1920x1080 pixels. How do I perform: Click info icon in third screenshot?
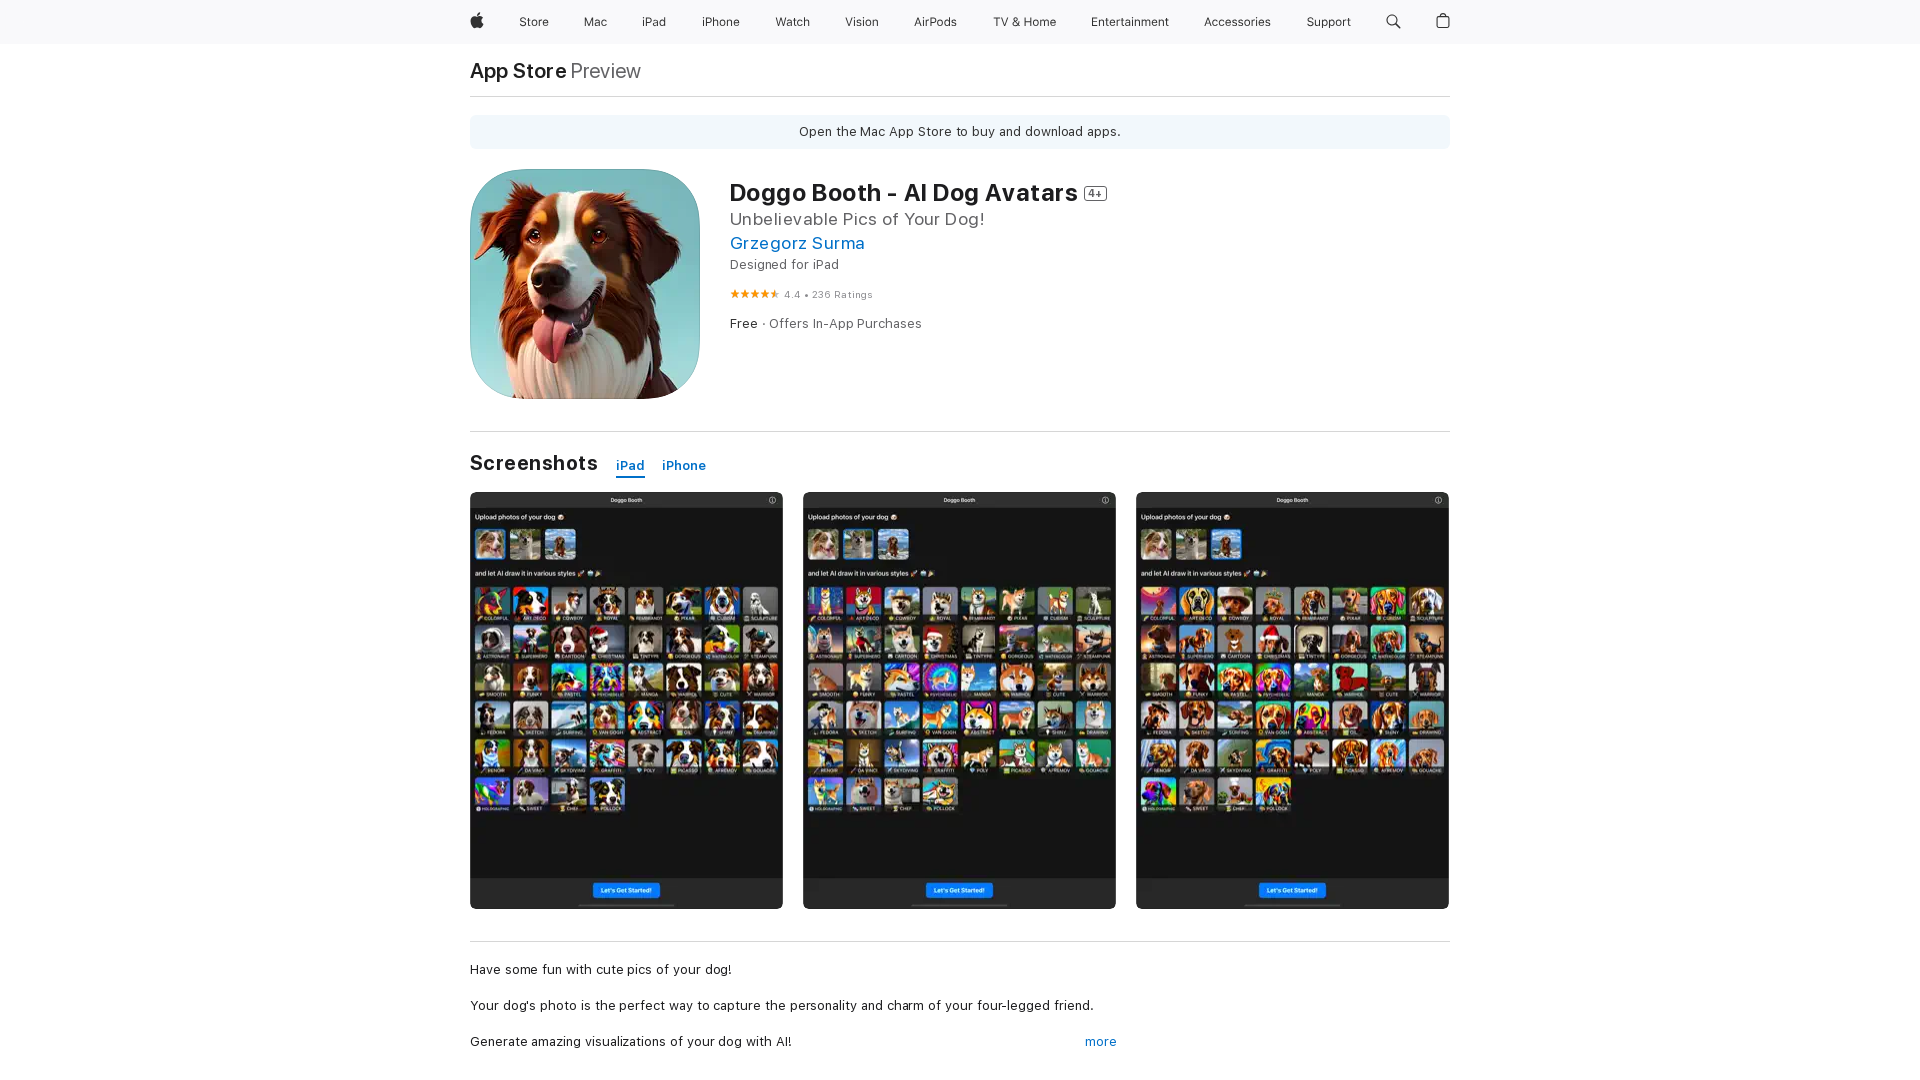pyautogui.click(x=1438, y=500)
